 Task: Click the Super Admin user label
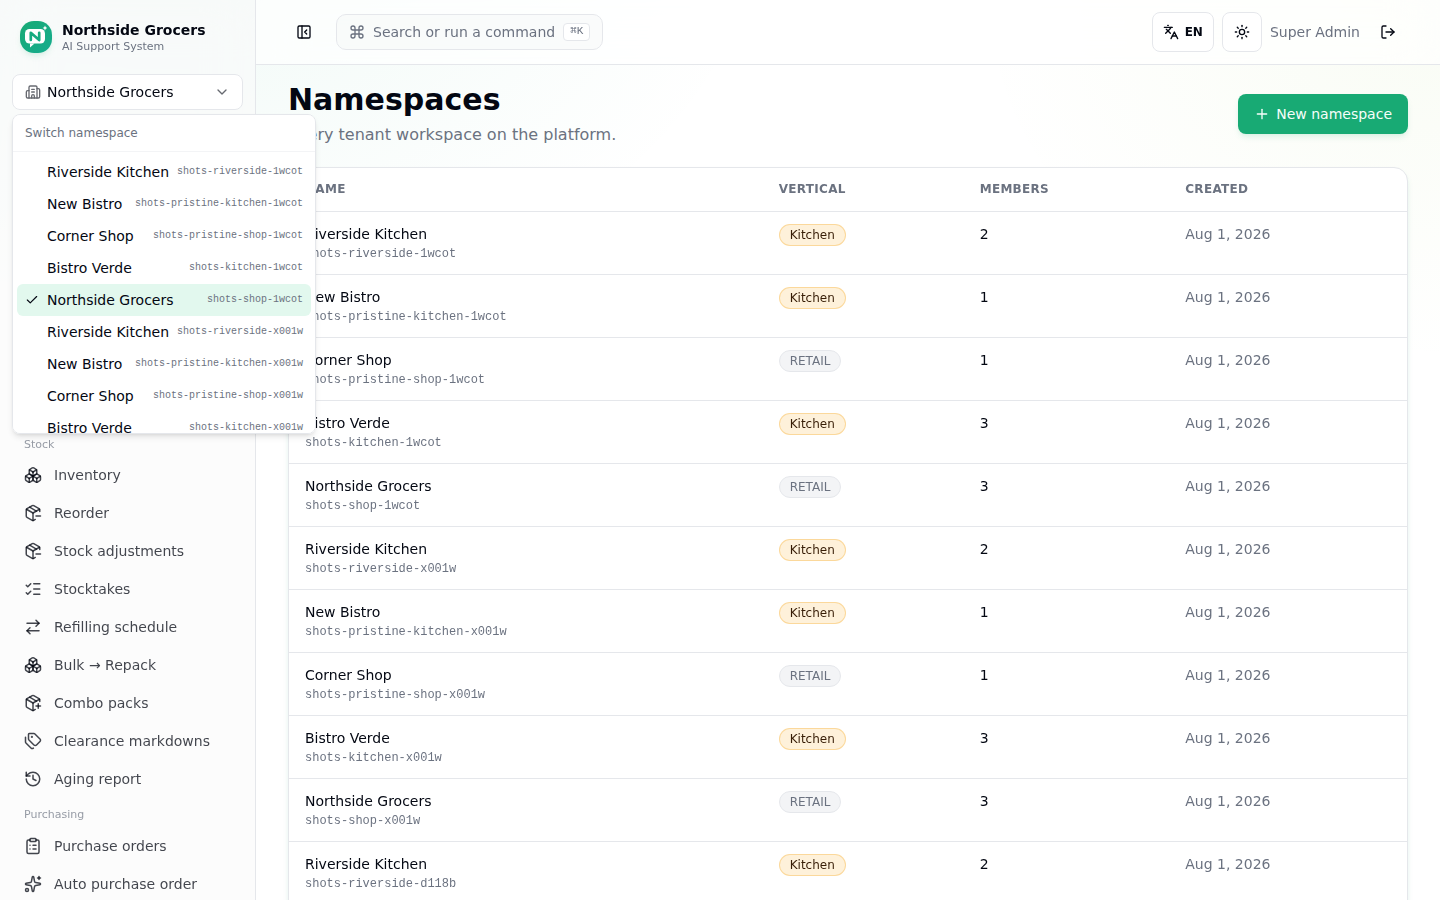(1314, 32)
